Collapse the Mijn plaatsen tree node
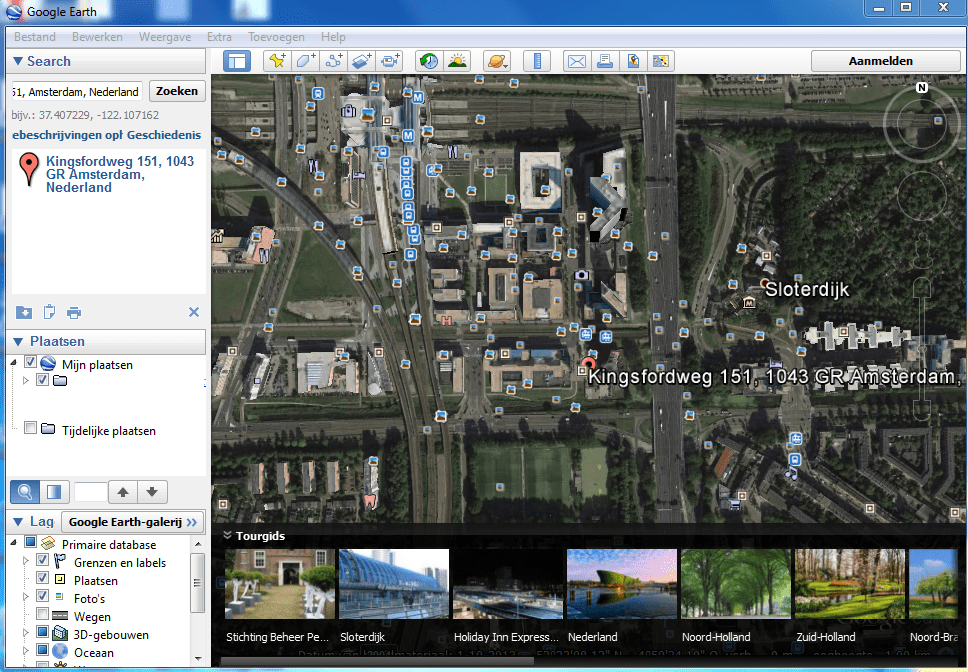 pos(13,363)
